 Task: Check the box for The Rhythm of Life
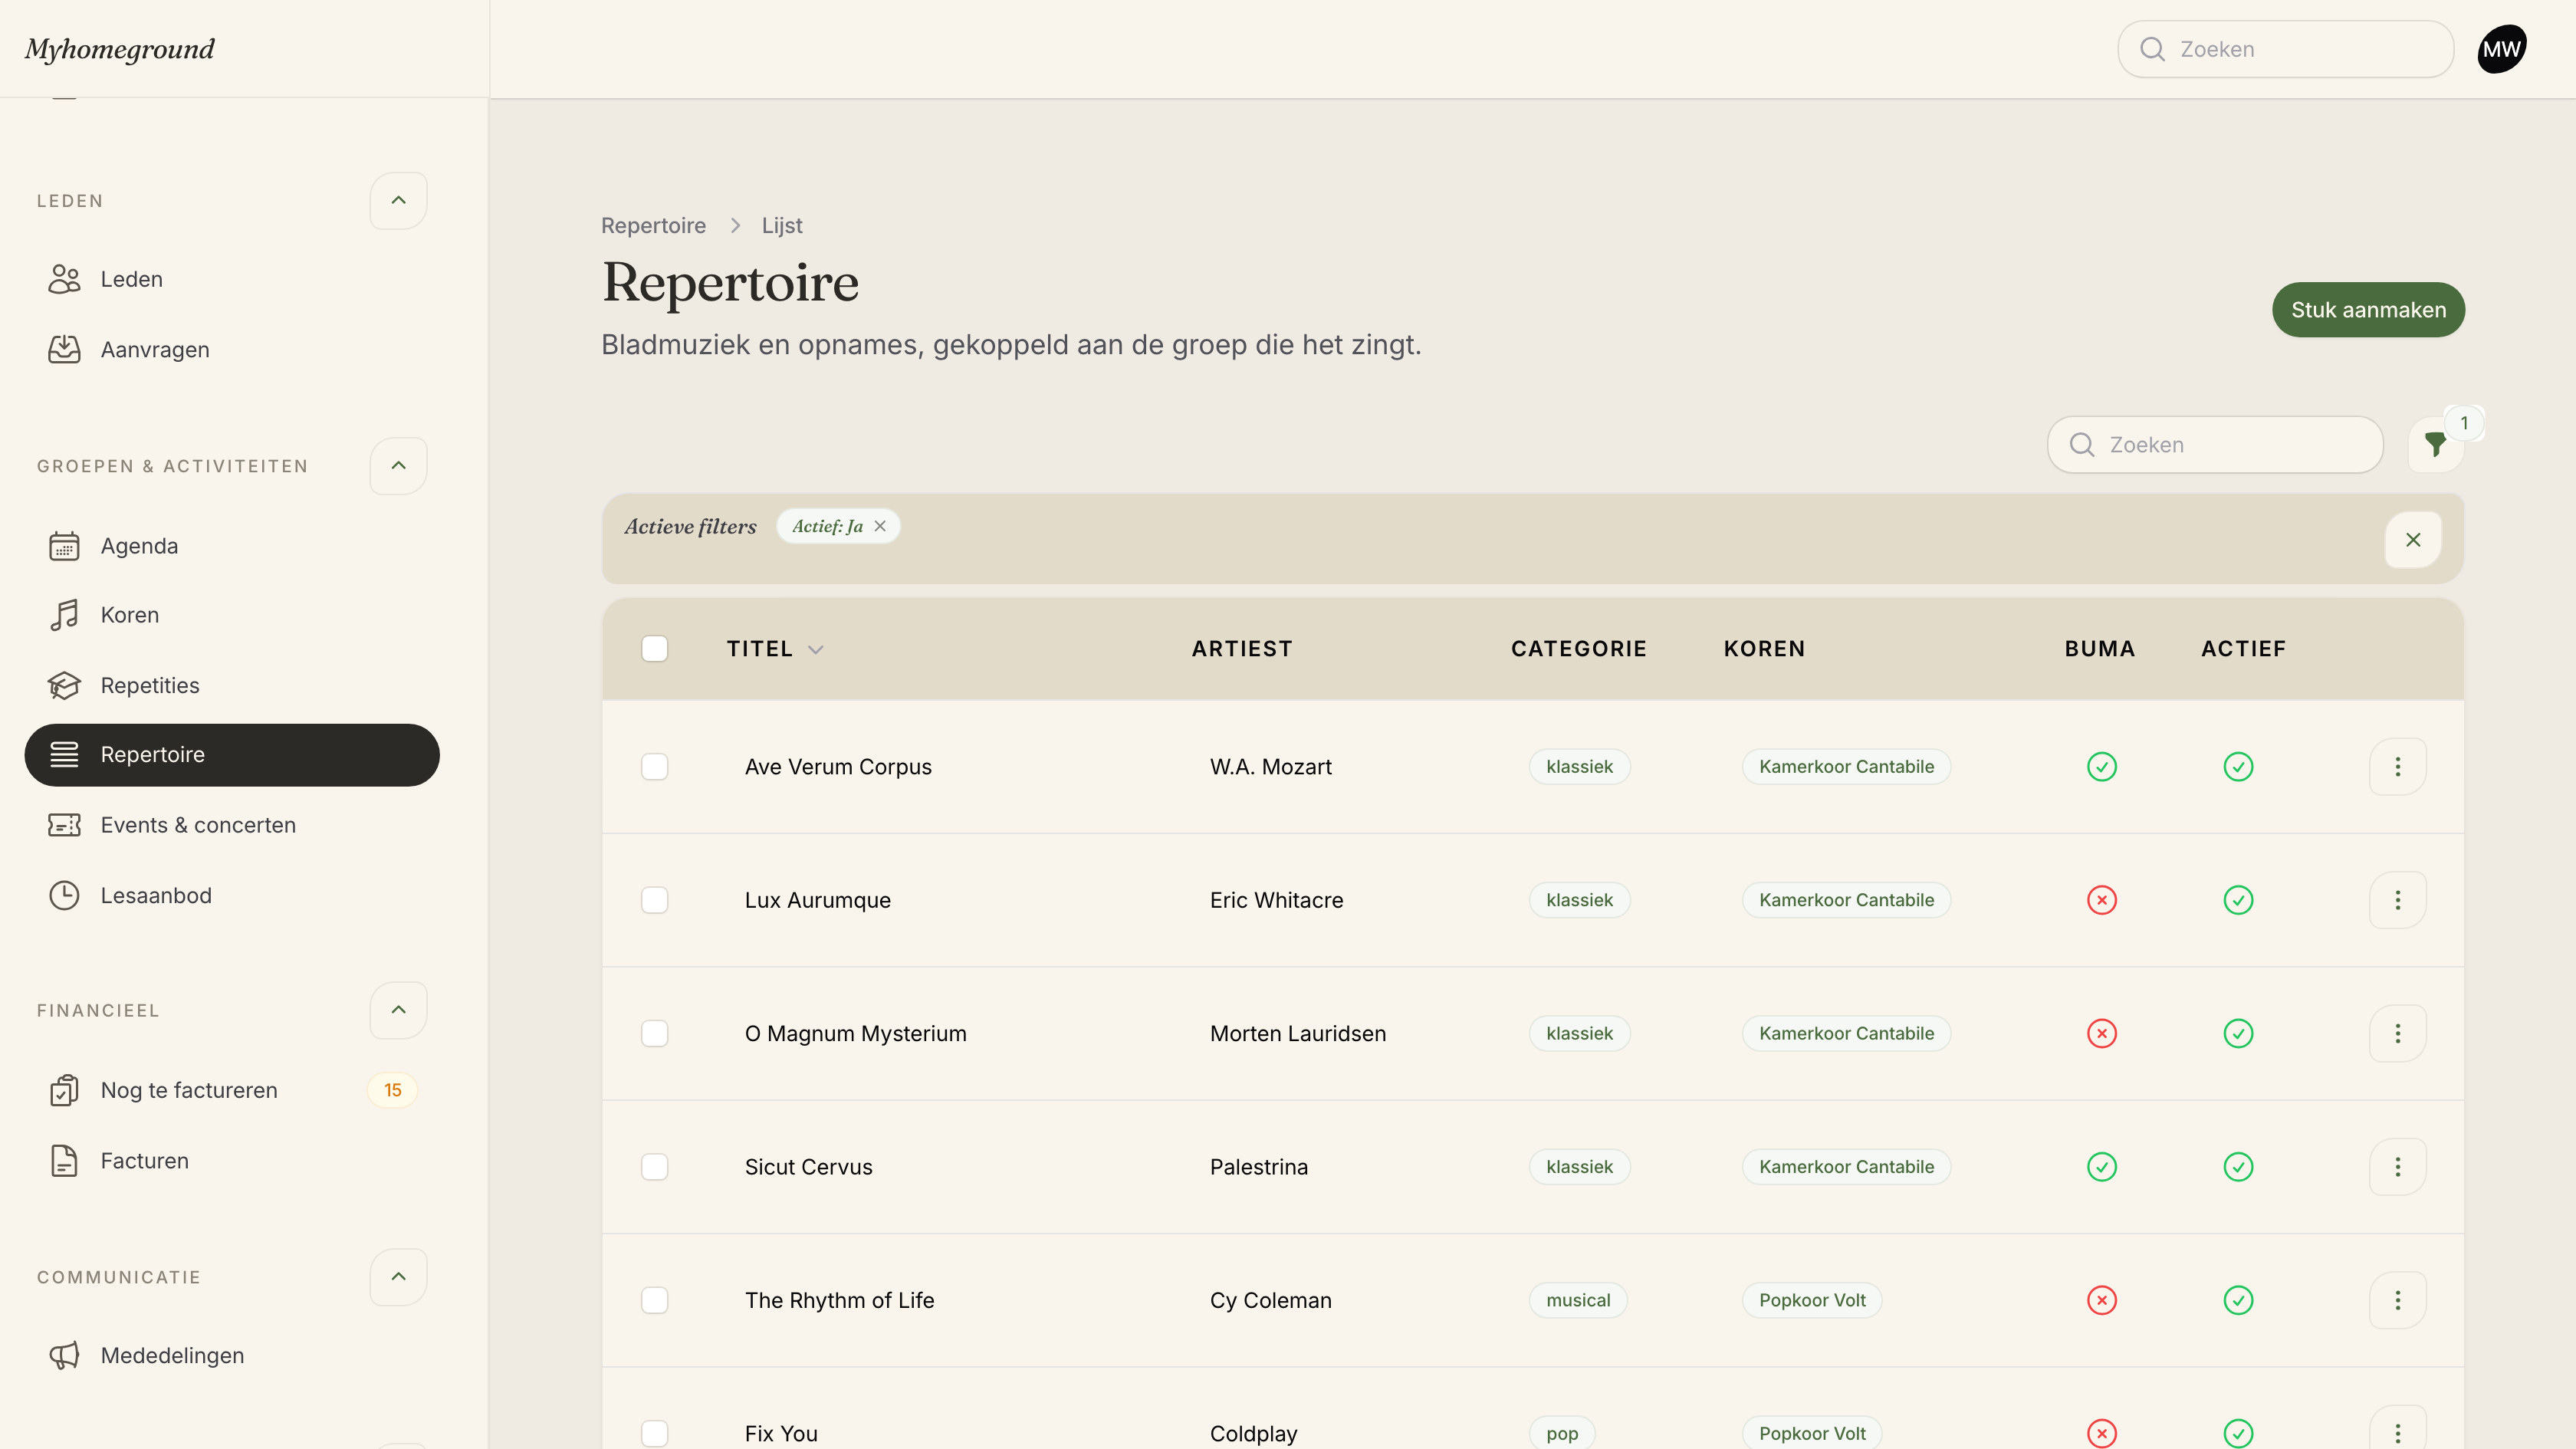(x=654, y=1300)
